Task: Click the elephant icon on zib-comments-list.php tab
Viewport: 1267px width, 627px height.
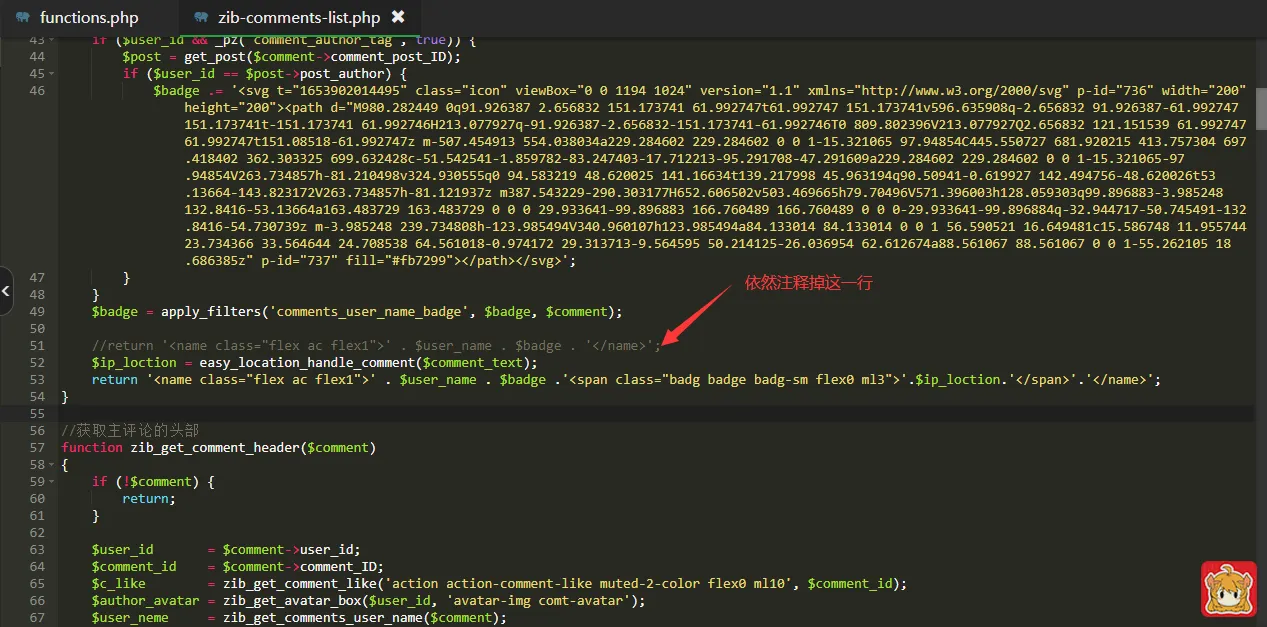Action: tap(202, 18)
